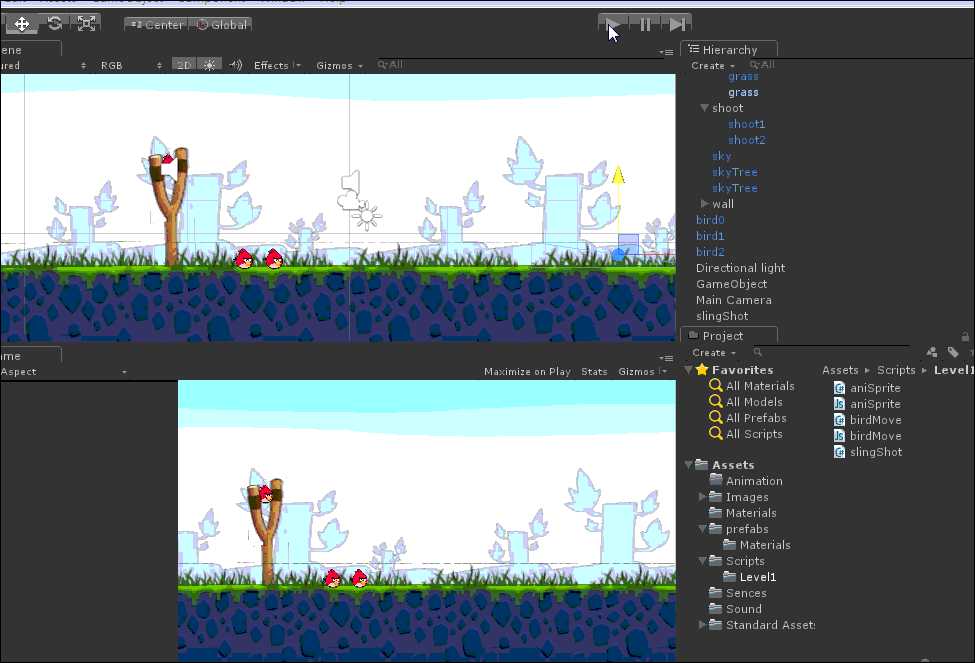Select Main Camera in Hierarchy
975x663 pixels.
coord(734,300)
